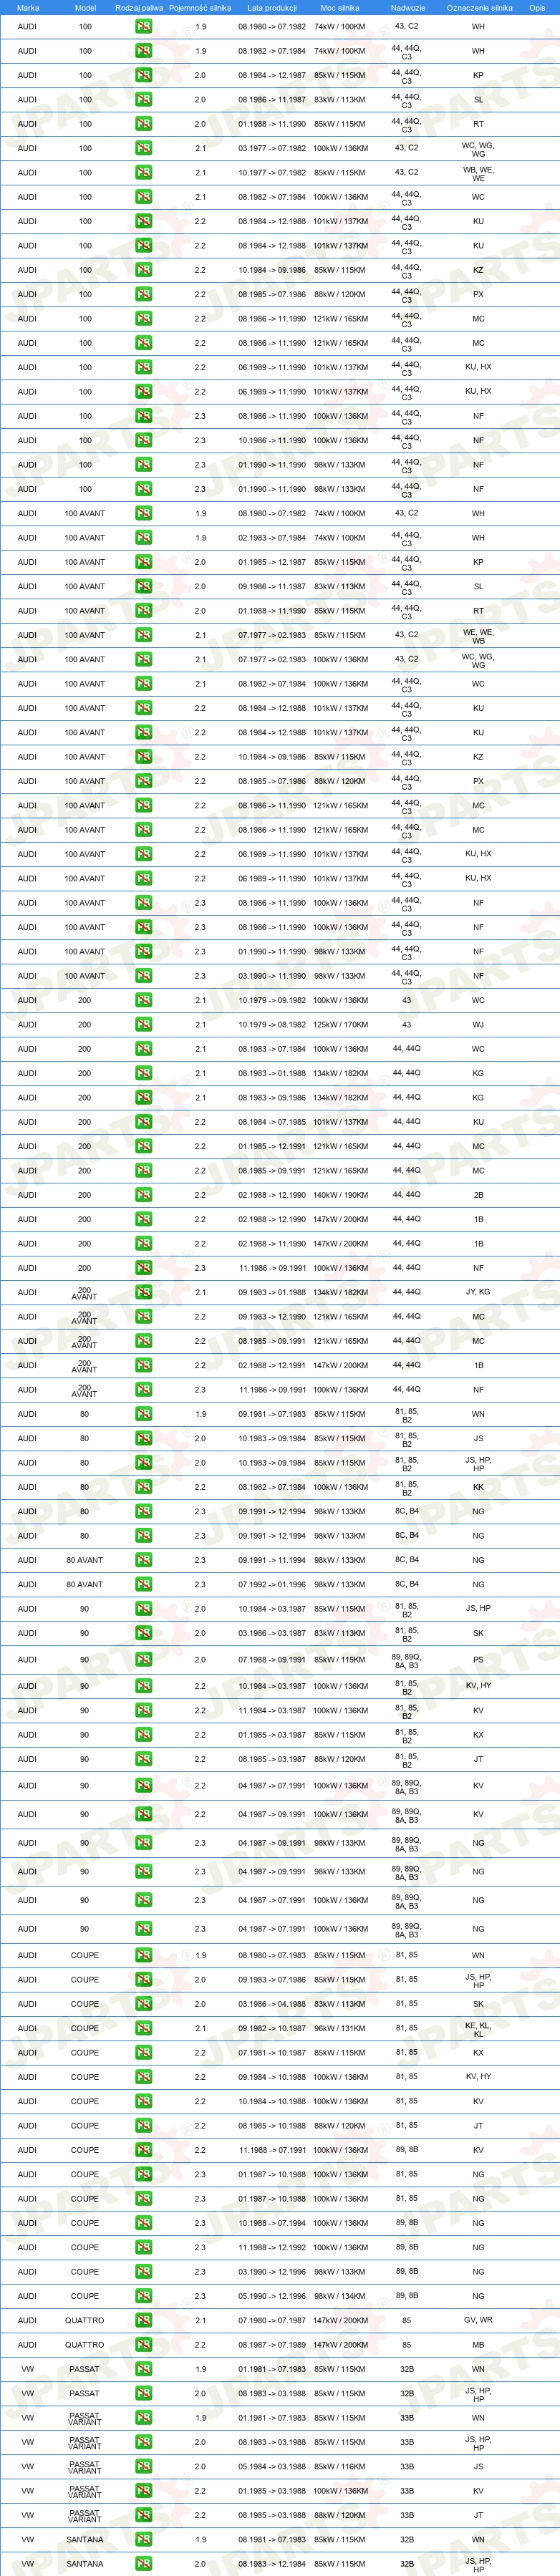Screen dimensions: 560x2576
Task: Select the engine code cell GV, WR
Action: coord(478,2320)
